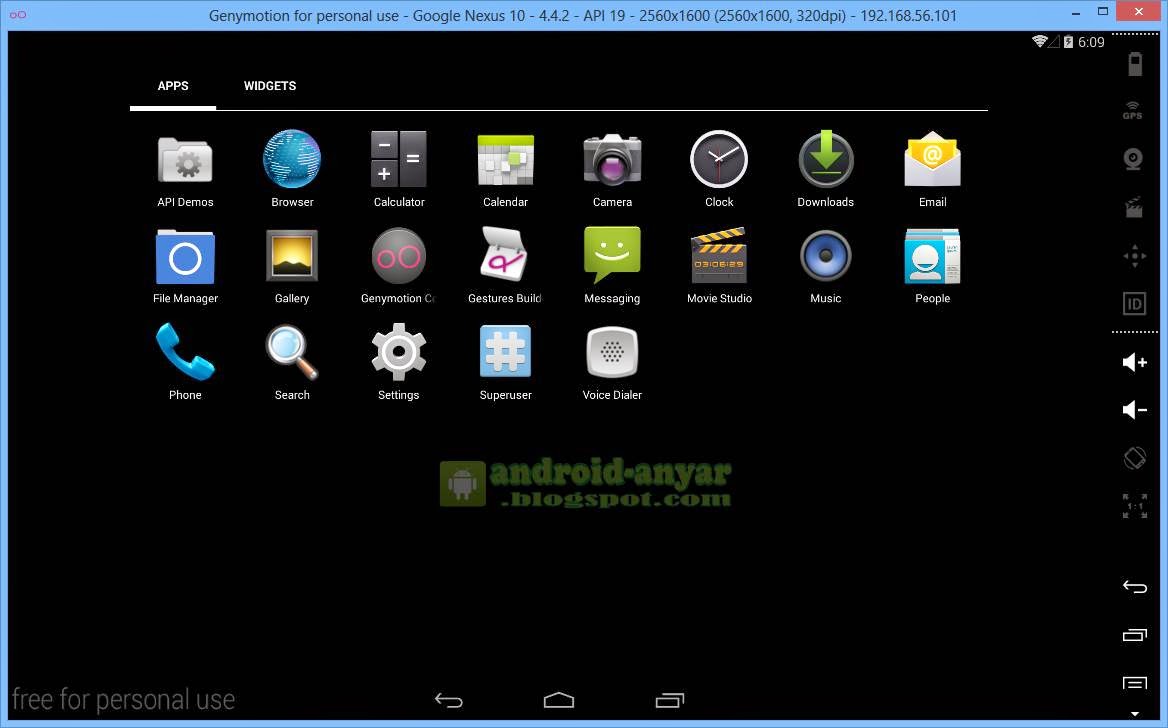
Task: Switch to the WIDGETS tab
Action: coord(270,86)
